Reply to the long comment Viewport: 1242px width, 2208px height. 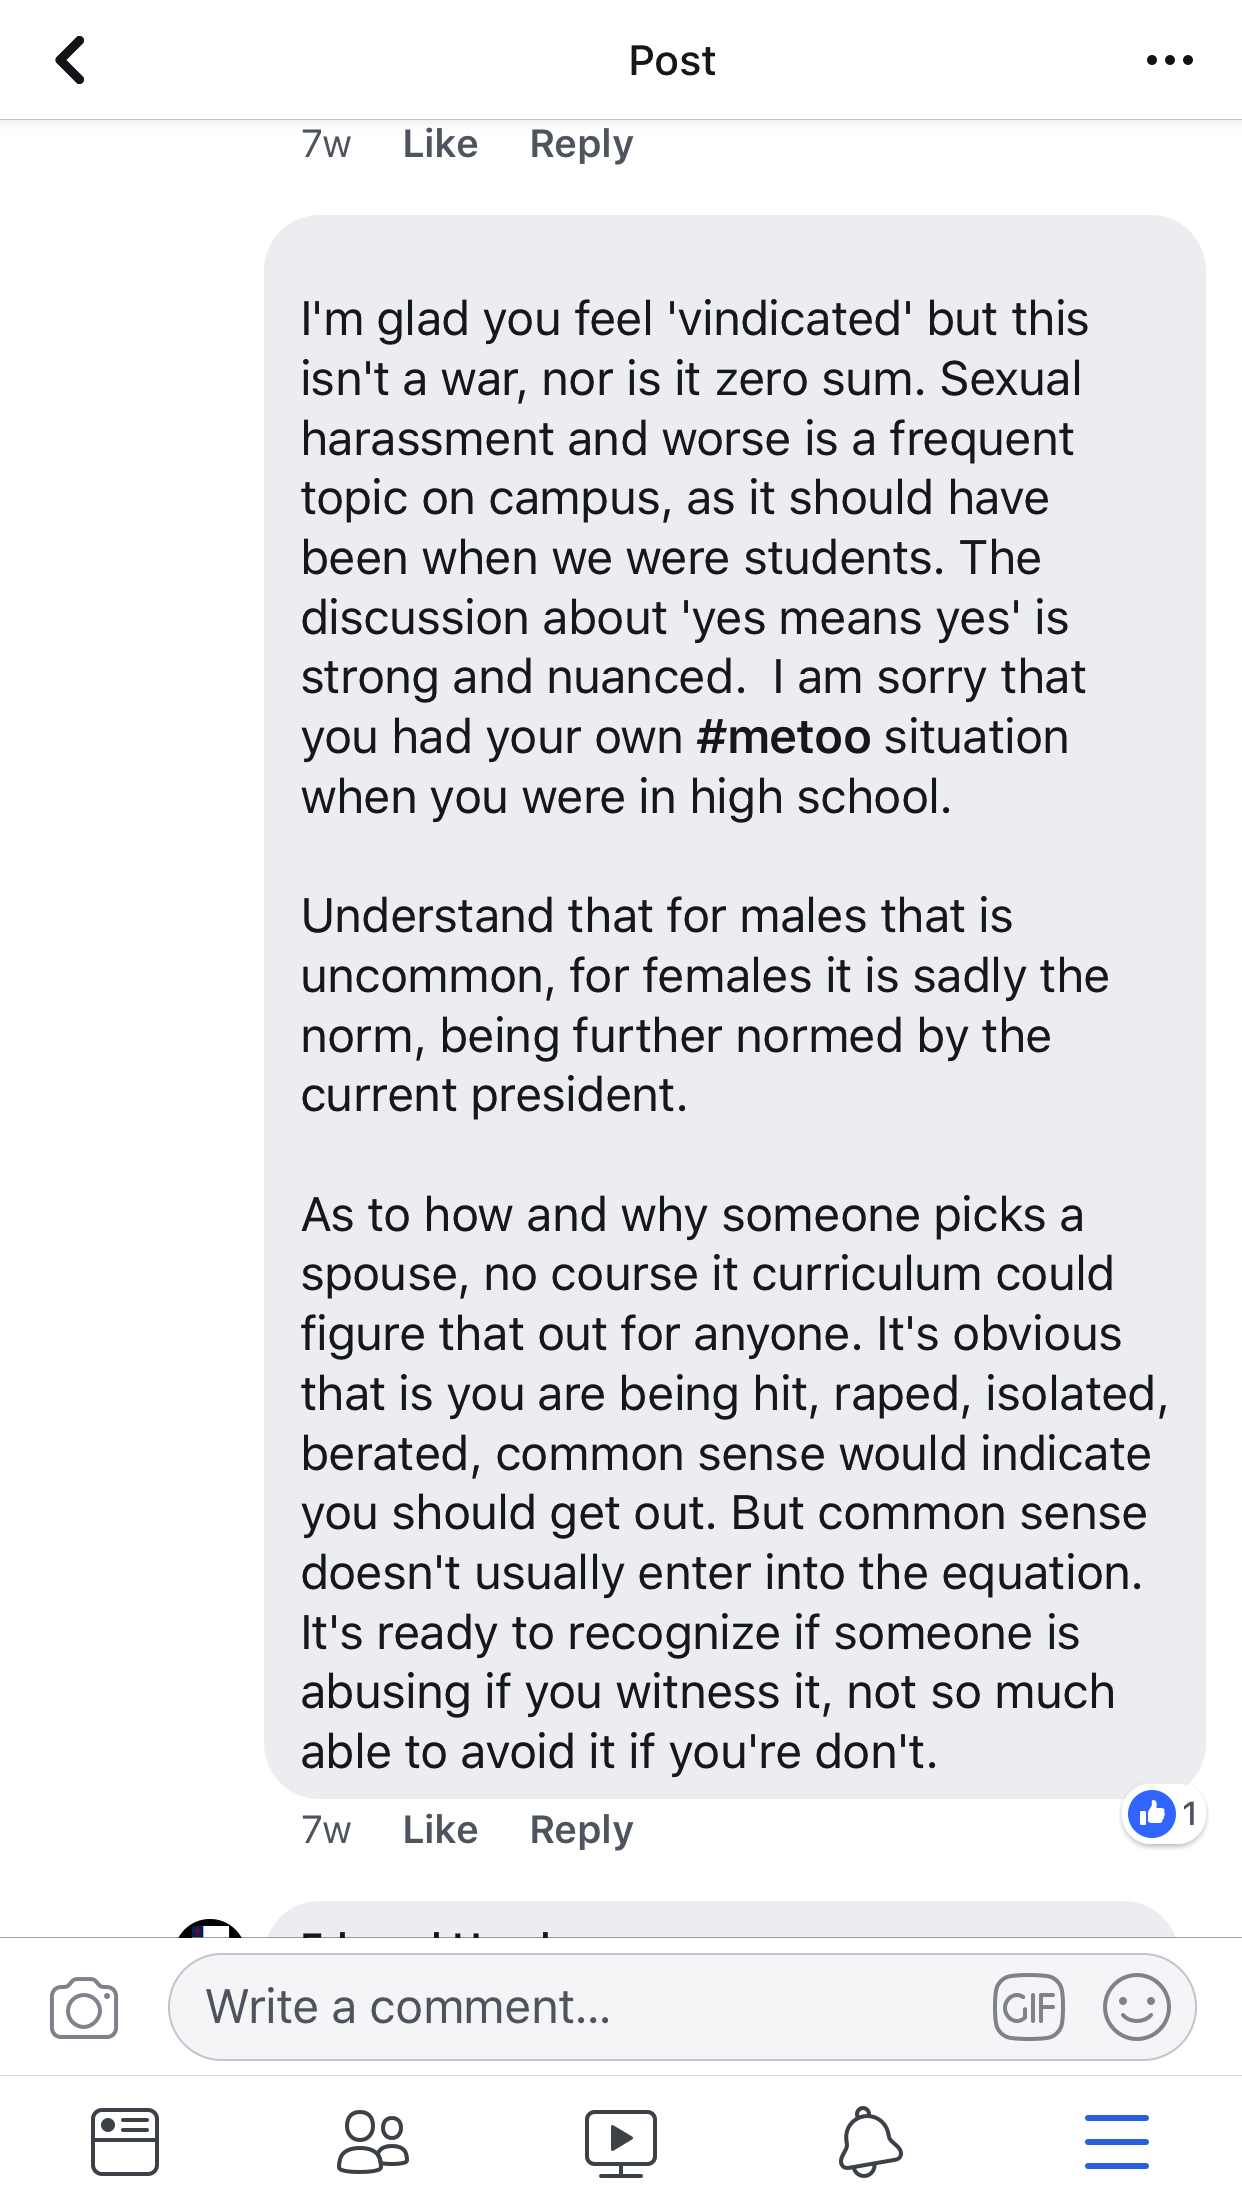tap(581, 1830)
